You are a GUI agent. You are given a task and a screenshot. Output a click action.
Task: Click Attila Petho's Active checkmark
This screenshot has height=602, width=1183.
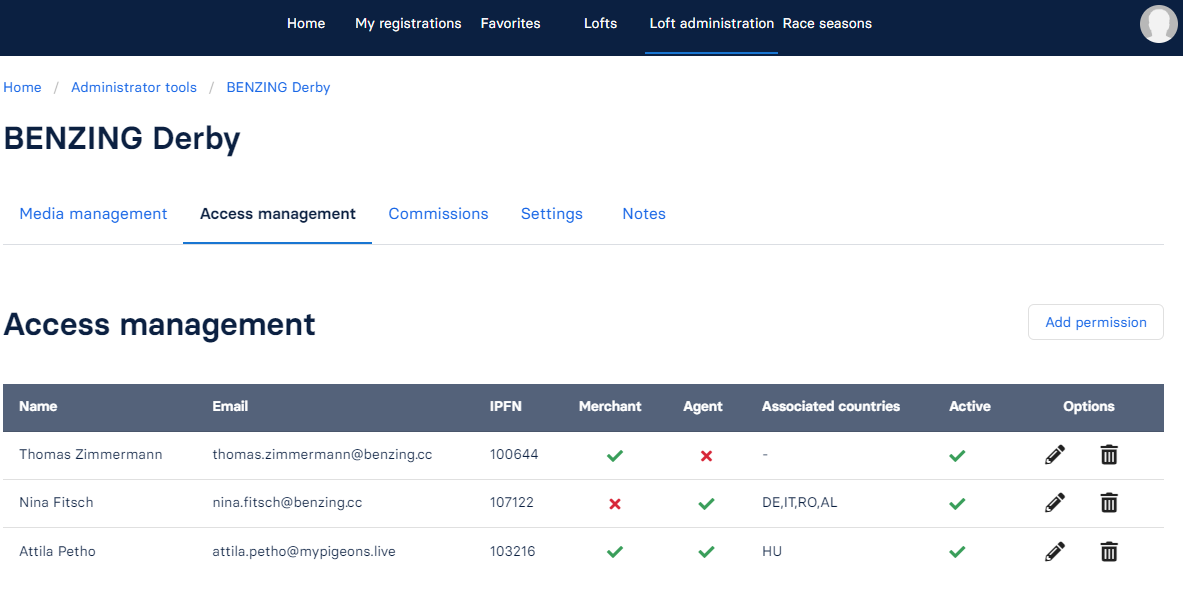(x=957, y=552)
